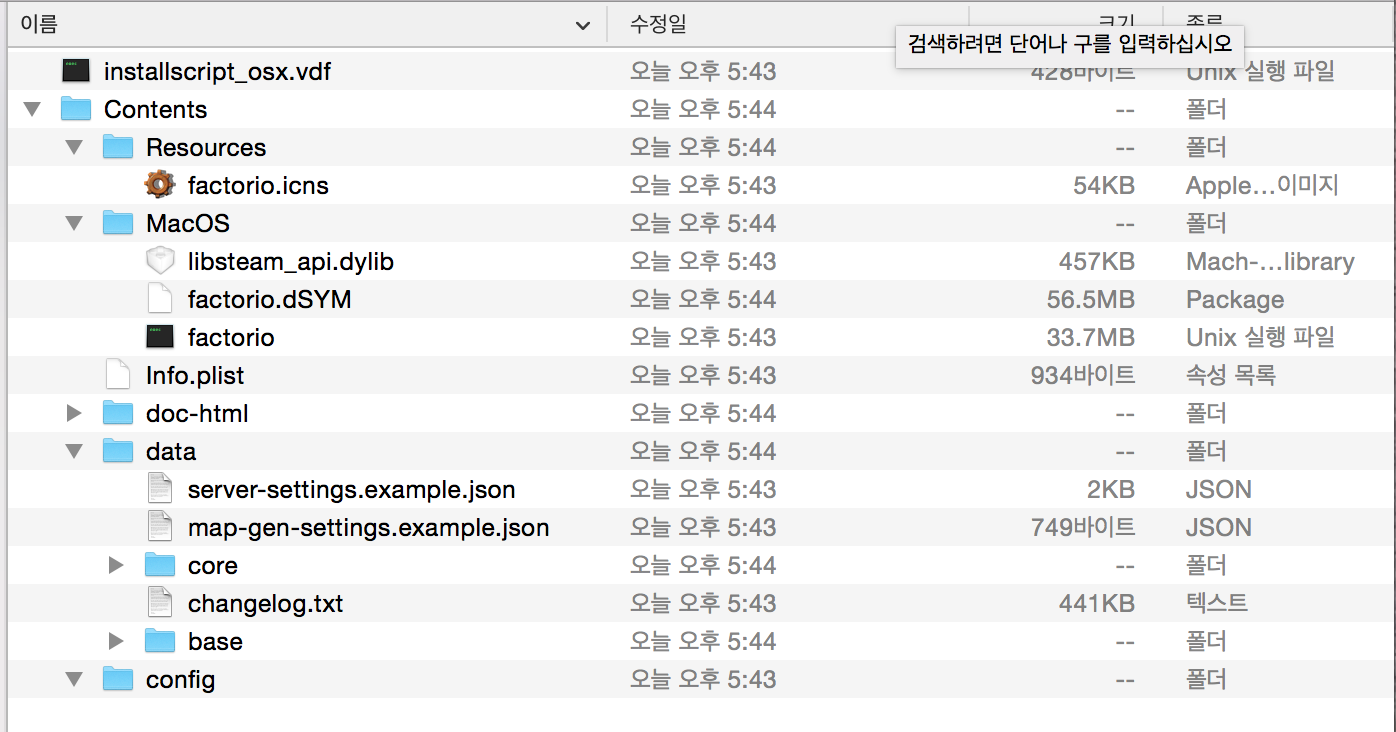
Task: Expand the doc-html folder
Action: tap(74, 413)
